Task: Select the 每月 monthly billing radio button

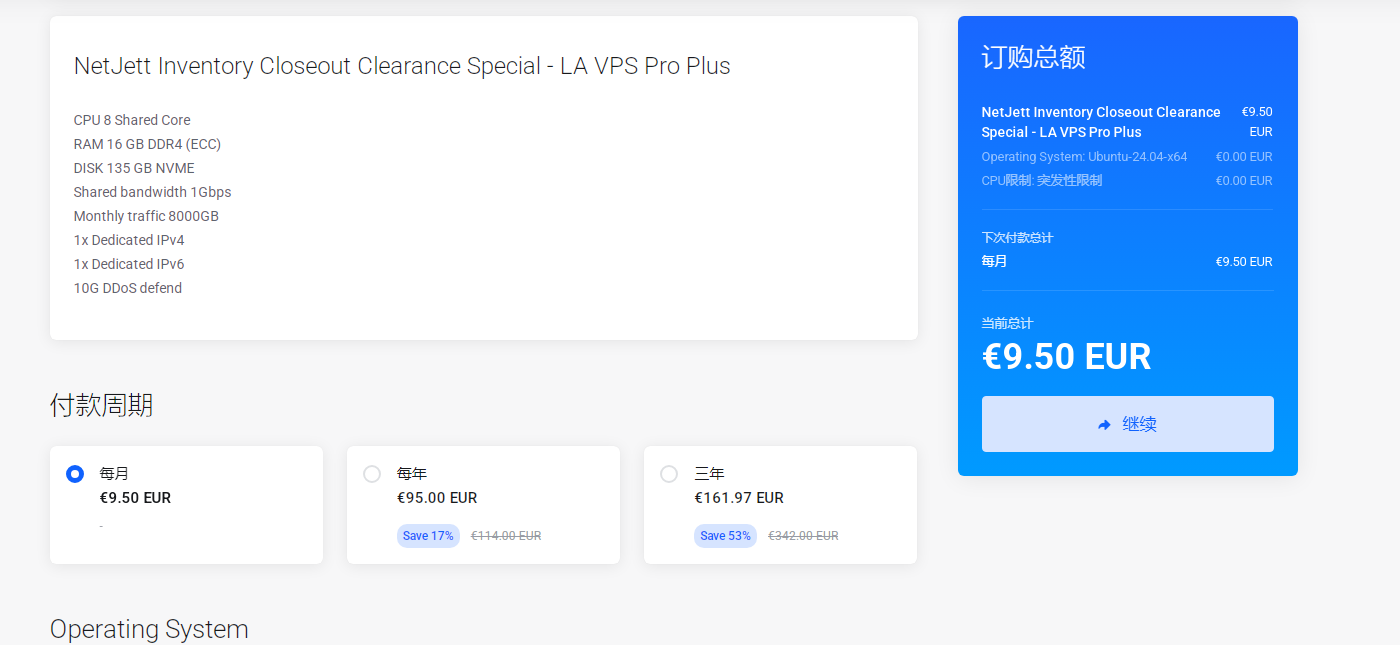Action: click(x=75, y=474)
